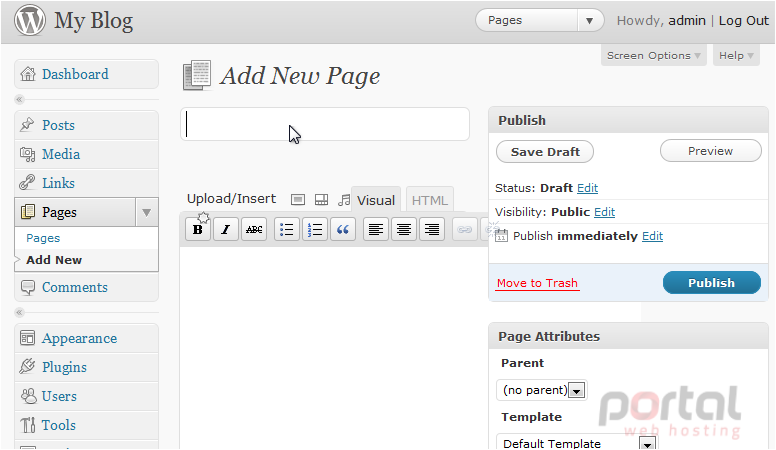The height and width of the screenshot is (450, 776).
Task: Click the Media camera icon
Action: tap(28, 154)
